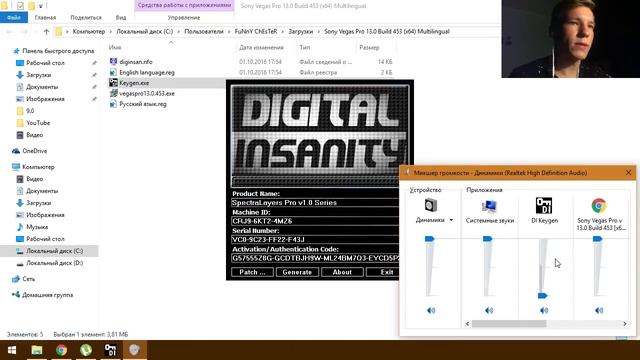This screenshot has width=640, height=360.
Task: Open Chrome from the taskbar
Action: click(61, 350)
